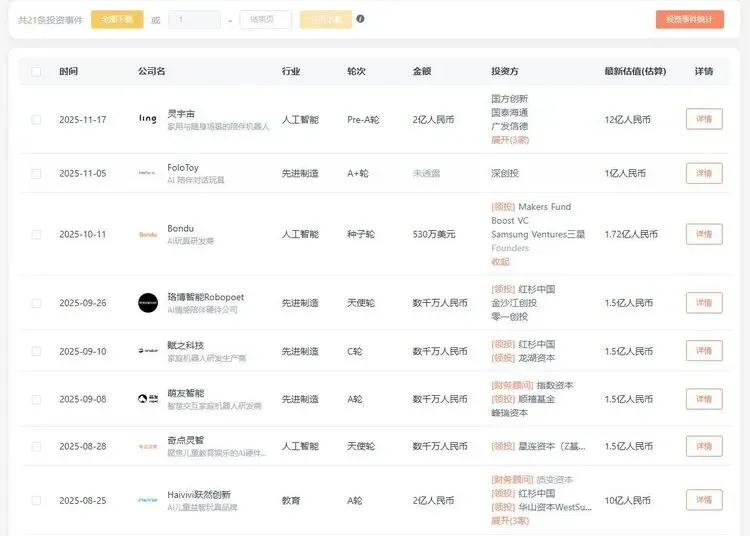Image resolution: width=750 pixels, height=536 pixels.
Task: Click the 12亿人民币 valuation cell
Action: point(628,120)
